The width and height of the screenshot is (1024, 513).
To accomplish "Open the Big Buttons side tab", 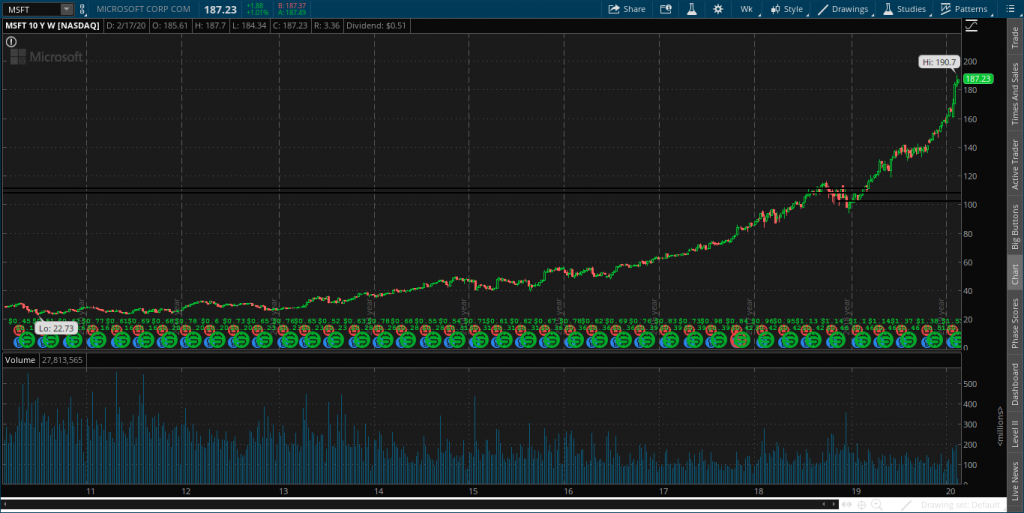I will tap(1015, 226).
